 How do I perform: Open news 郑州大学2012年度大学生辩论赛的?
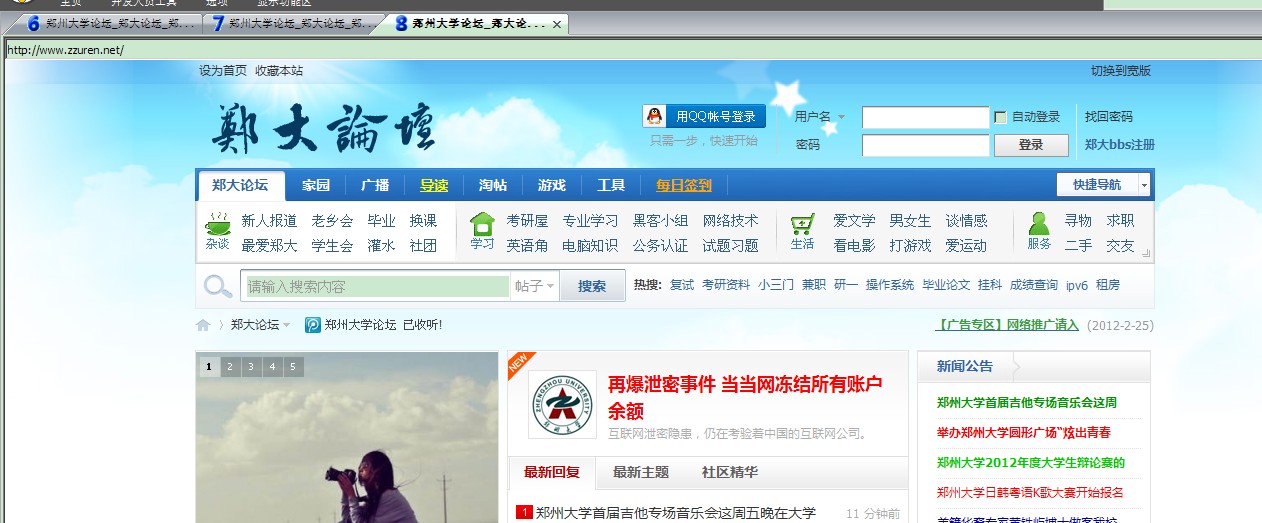pyautogui.click(x=1031, y=463)
